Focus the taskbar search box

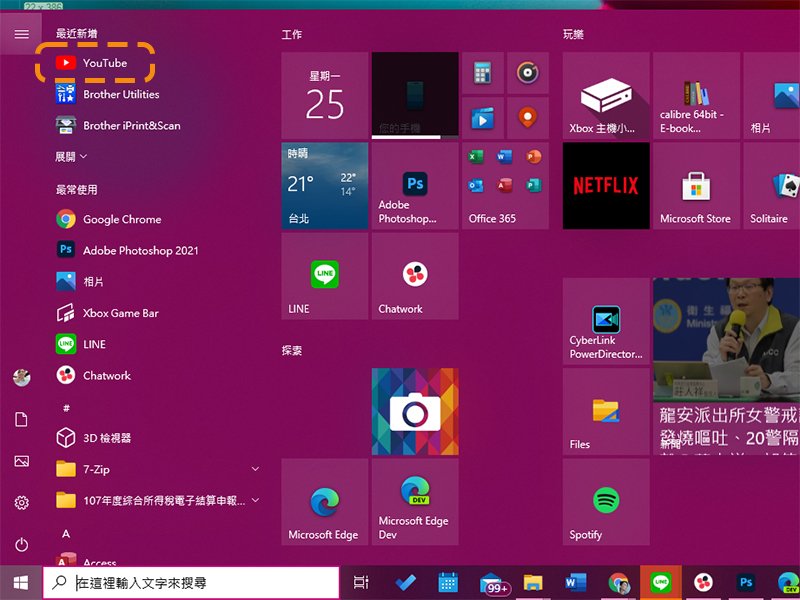[191, 583]
